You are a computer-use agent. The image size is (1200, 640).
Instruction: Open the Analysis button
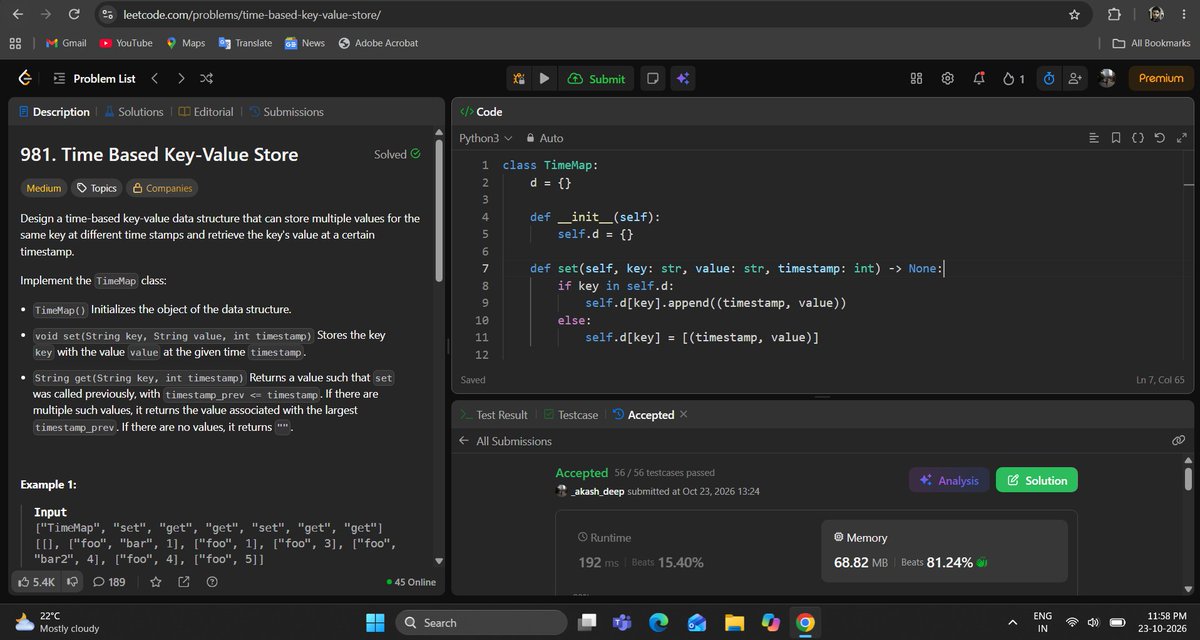(x=949, y=480)
